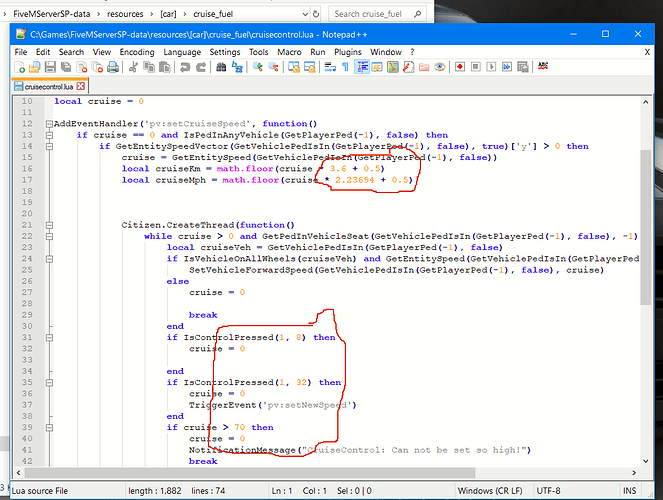Open the Language menu
Image resolution: width=663 pixels, height=500 pixels.
click(182, 52)
